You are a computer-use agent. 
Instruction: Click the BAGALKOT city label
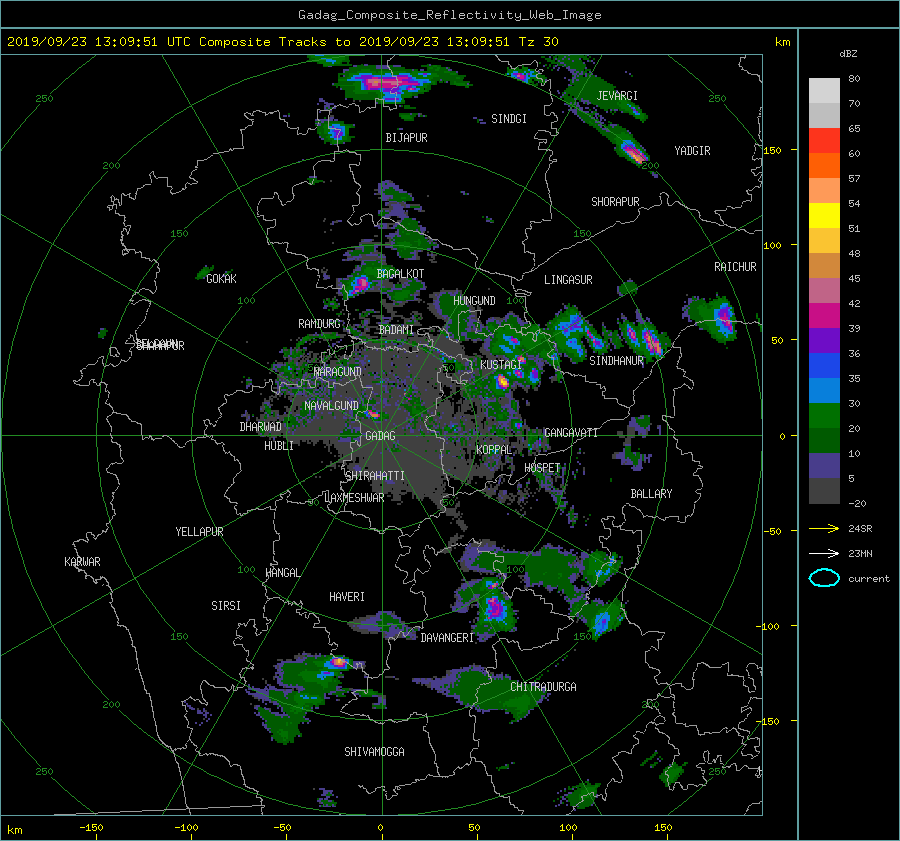pos(400,274)
